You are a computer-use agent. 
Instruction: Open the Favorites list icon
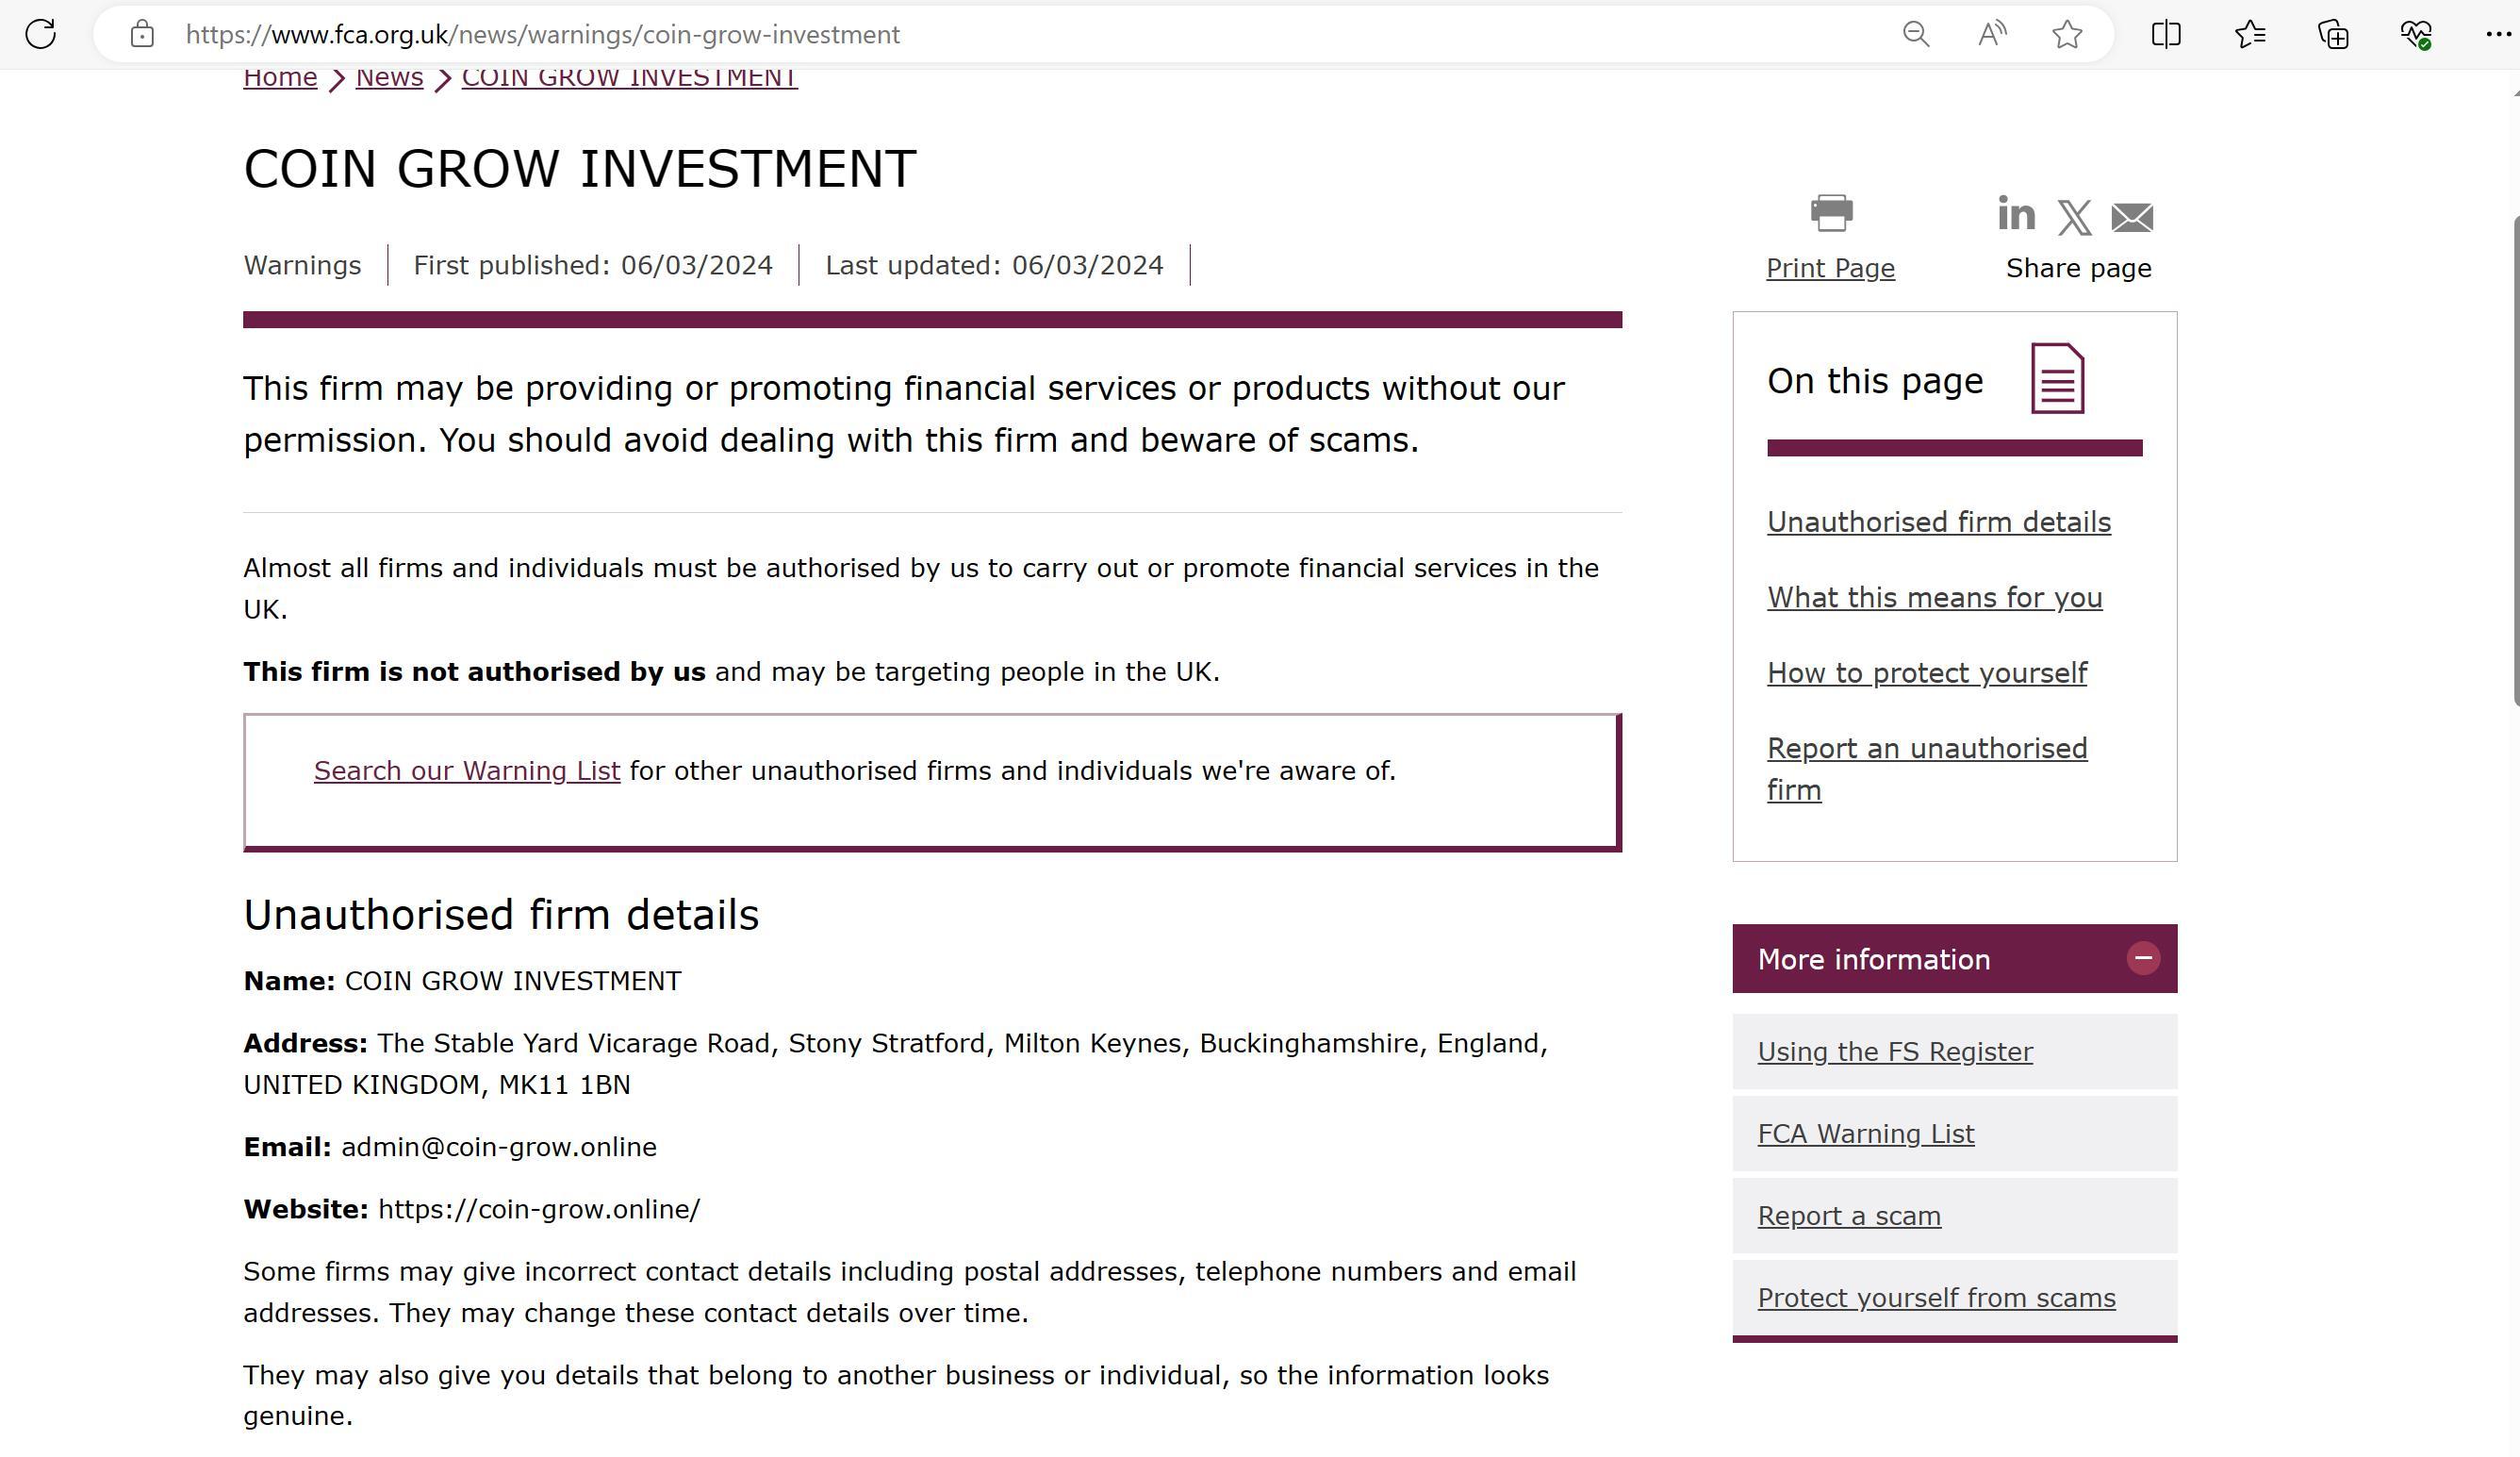tap(2250, 34)
